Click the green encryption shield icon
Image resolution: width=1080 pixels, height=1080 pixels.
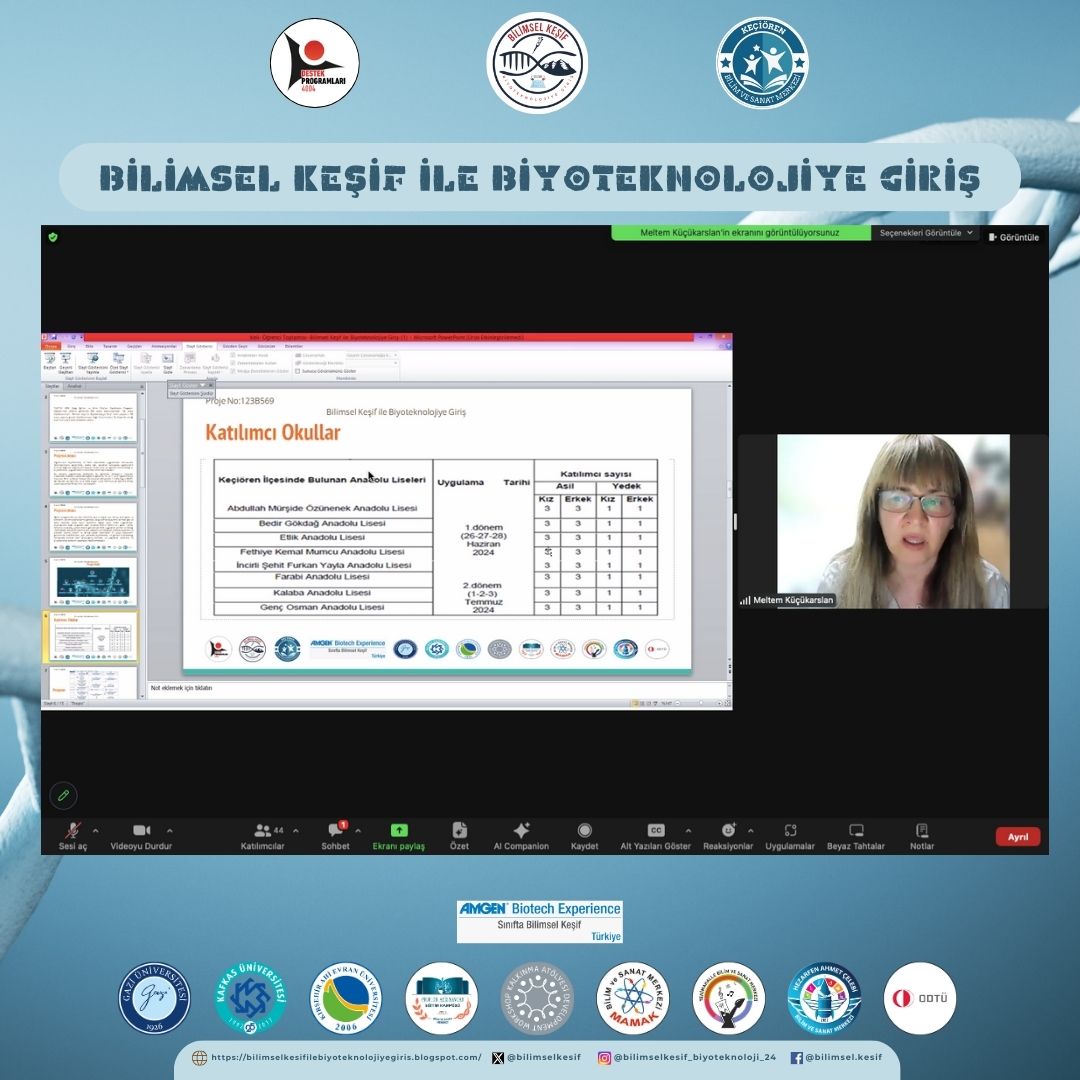point(53,237)
